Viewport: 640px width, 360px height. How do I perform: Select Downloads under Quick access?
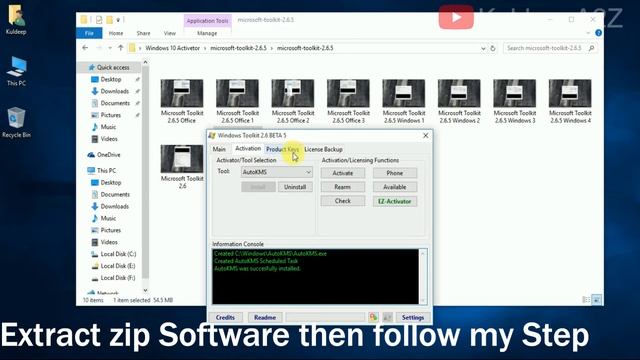[x=114, y=91]
